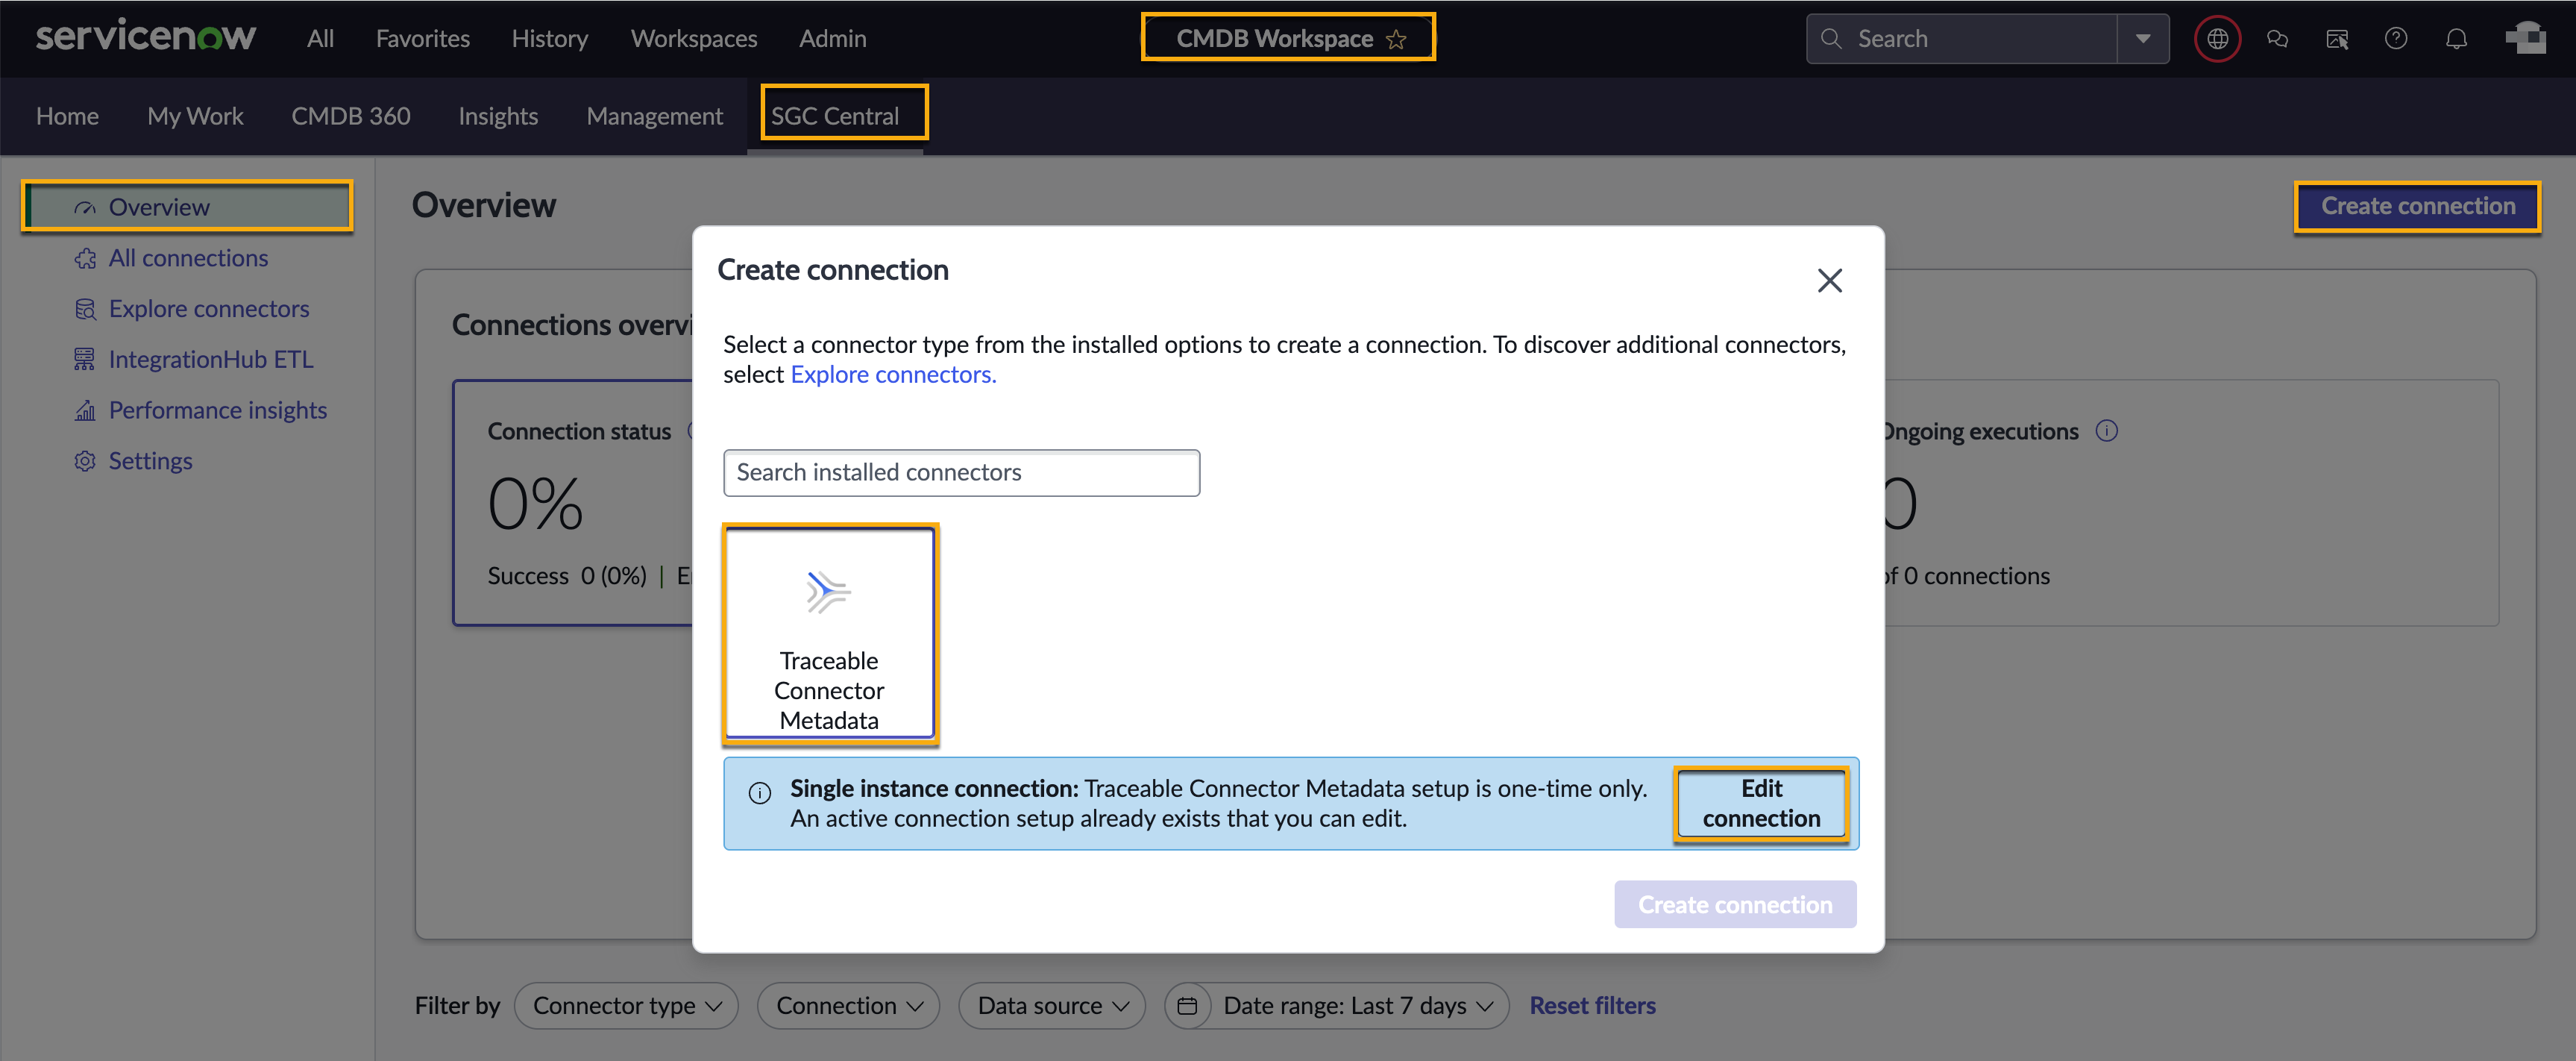Open the Workspaces menu
Viewport: 2576px width, 1061px height.
693,39
